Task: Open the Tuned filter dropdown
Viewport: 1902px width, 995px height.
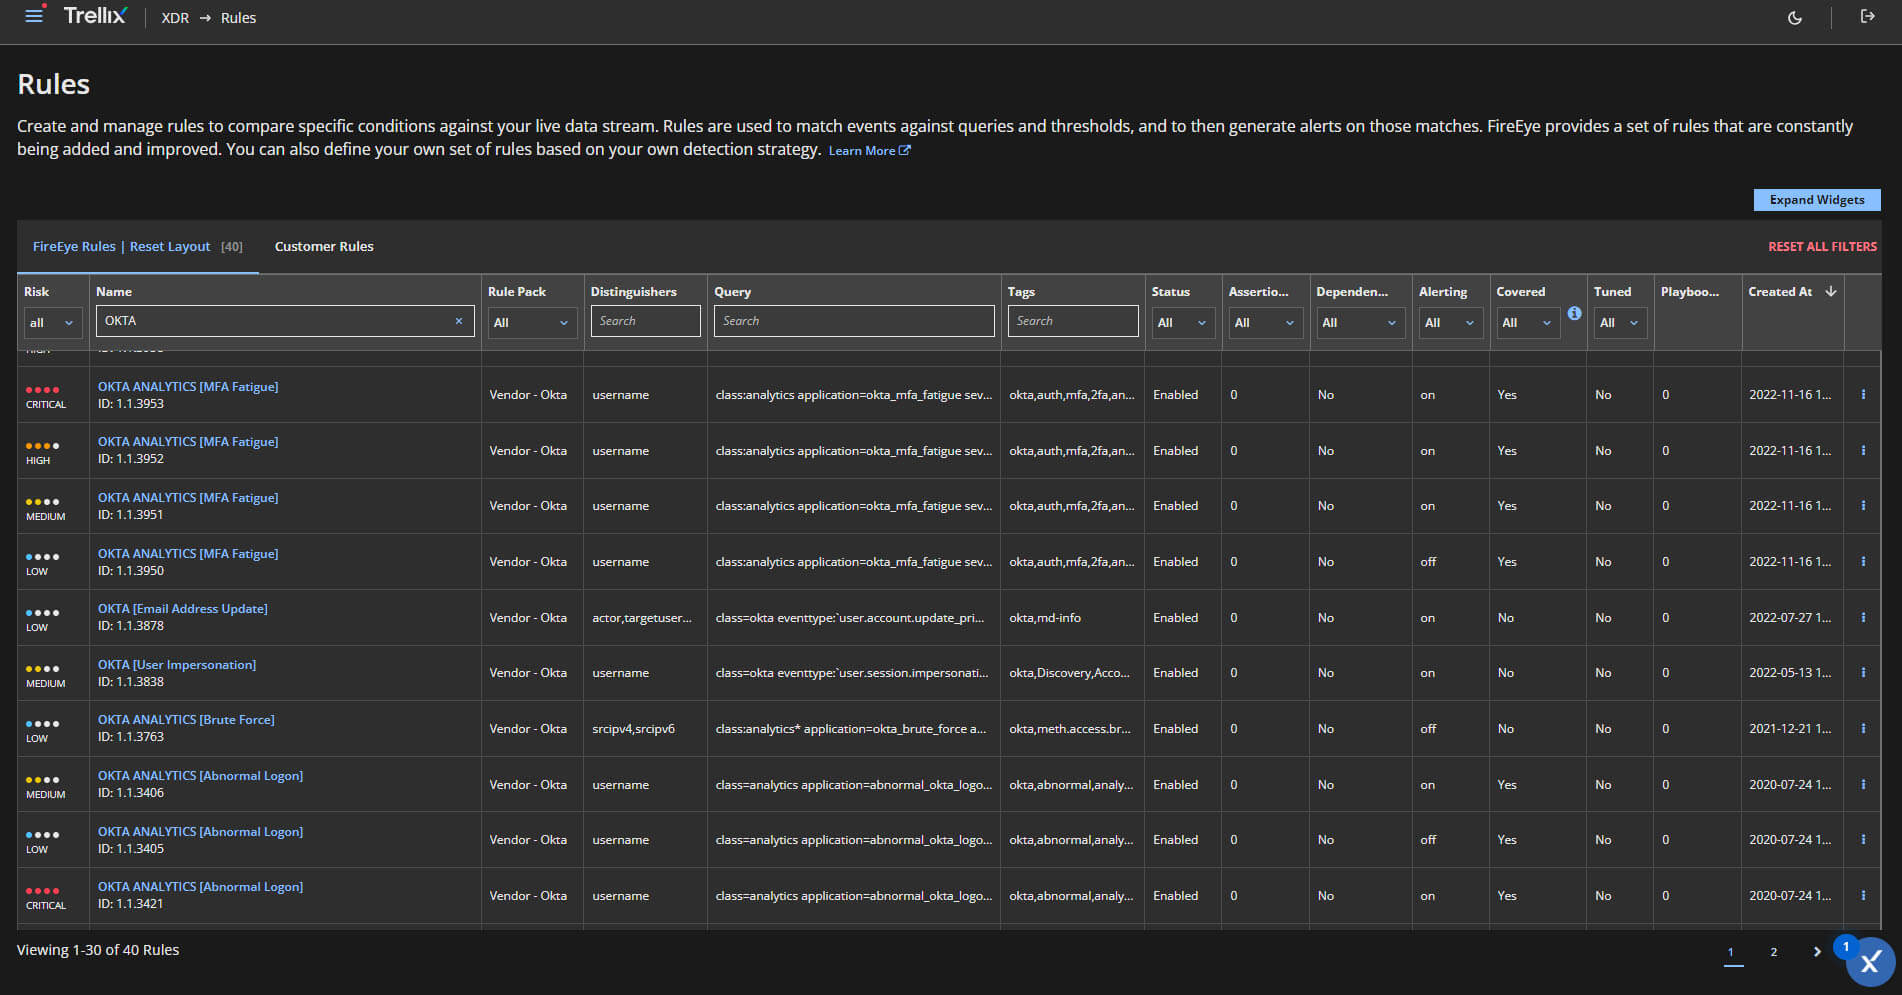Action: 1621,323
